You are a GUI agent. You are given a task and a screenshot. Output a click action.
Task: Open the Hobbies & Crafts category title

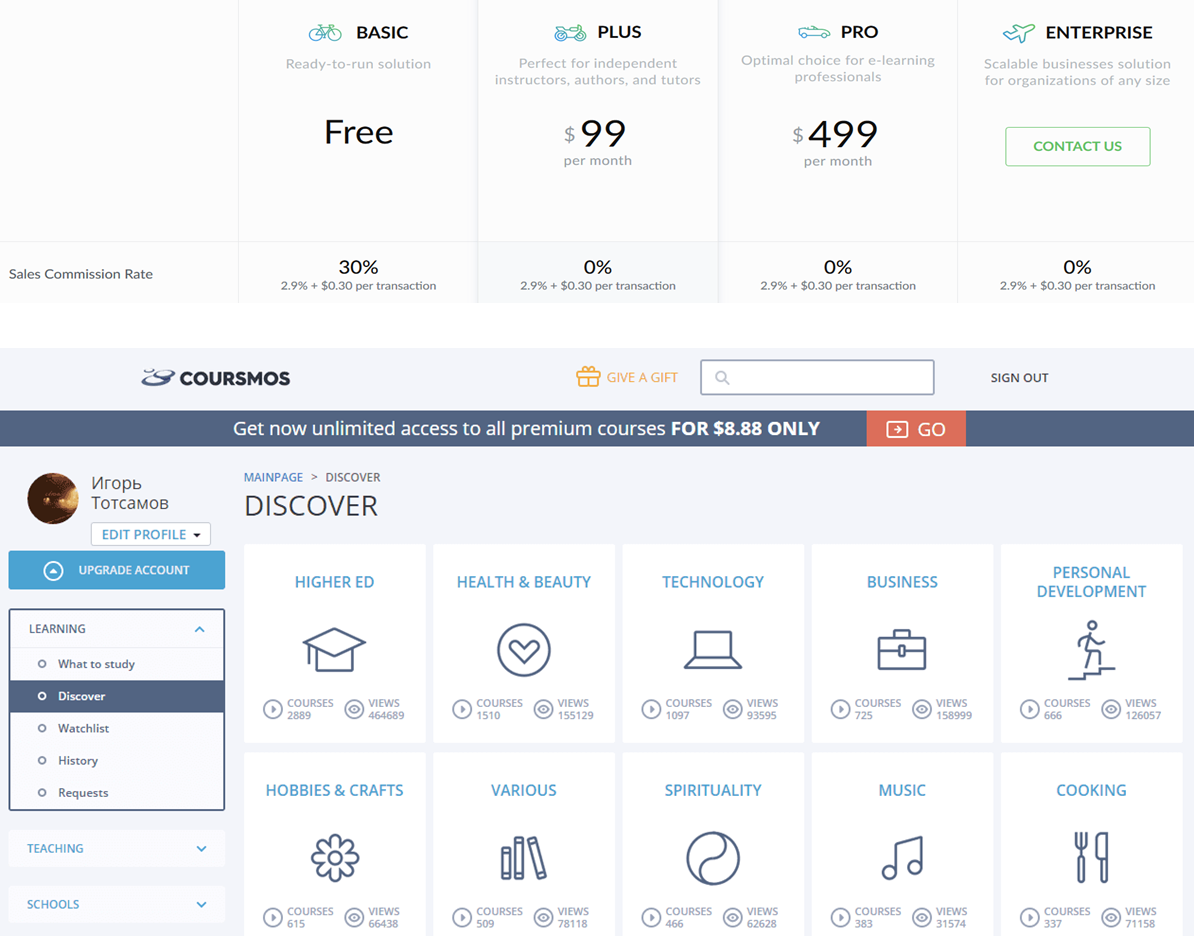[x=334, y=791]
